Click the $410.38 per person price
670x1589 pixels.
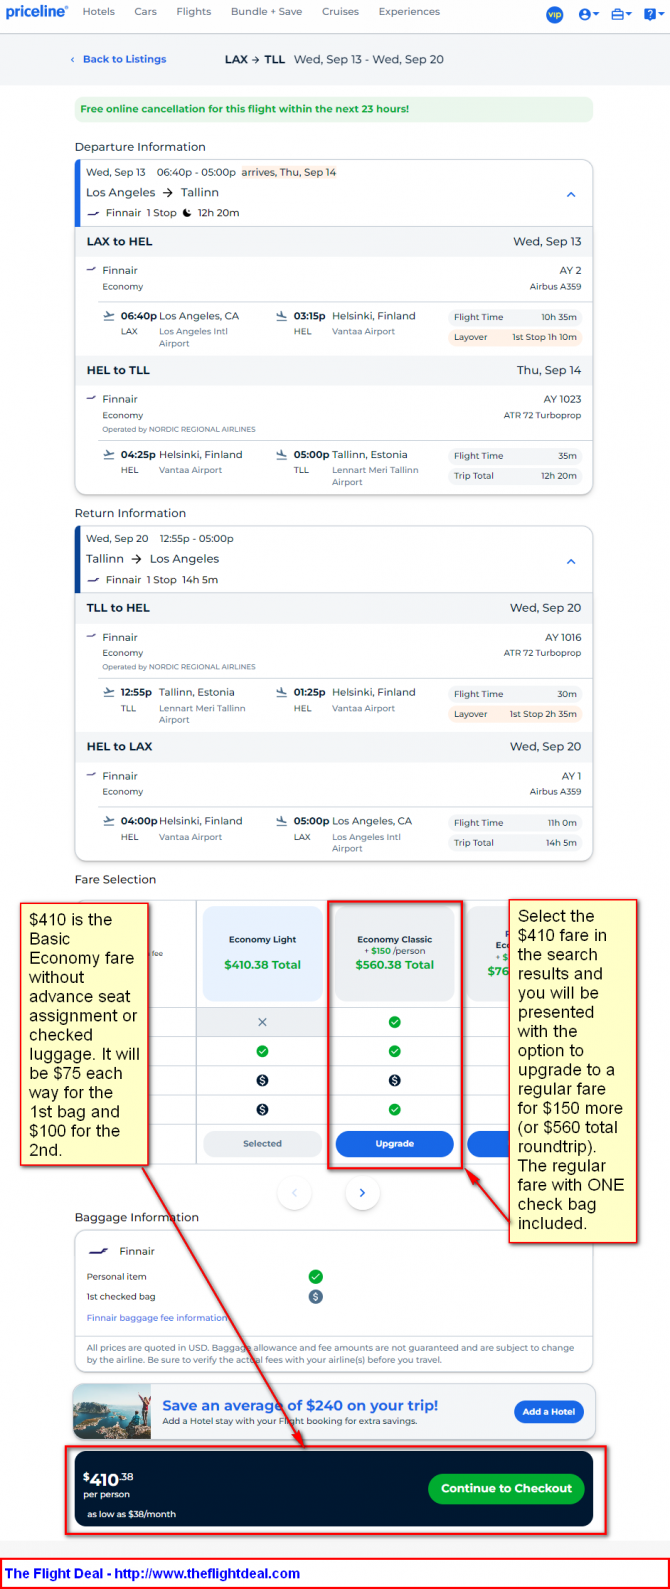point(108,1478)
